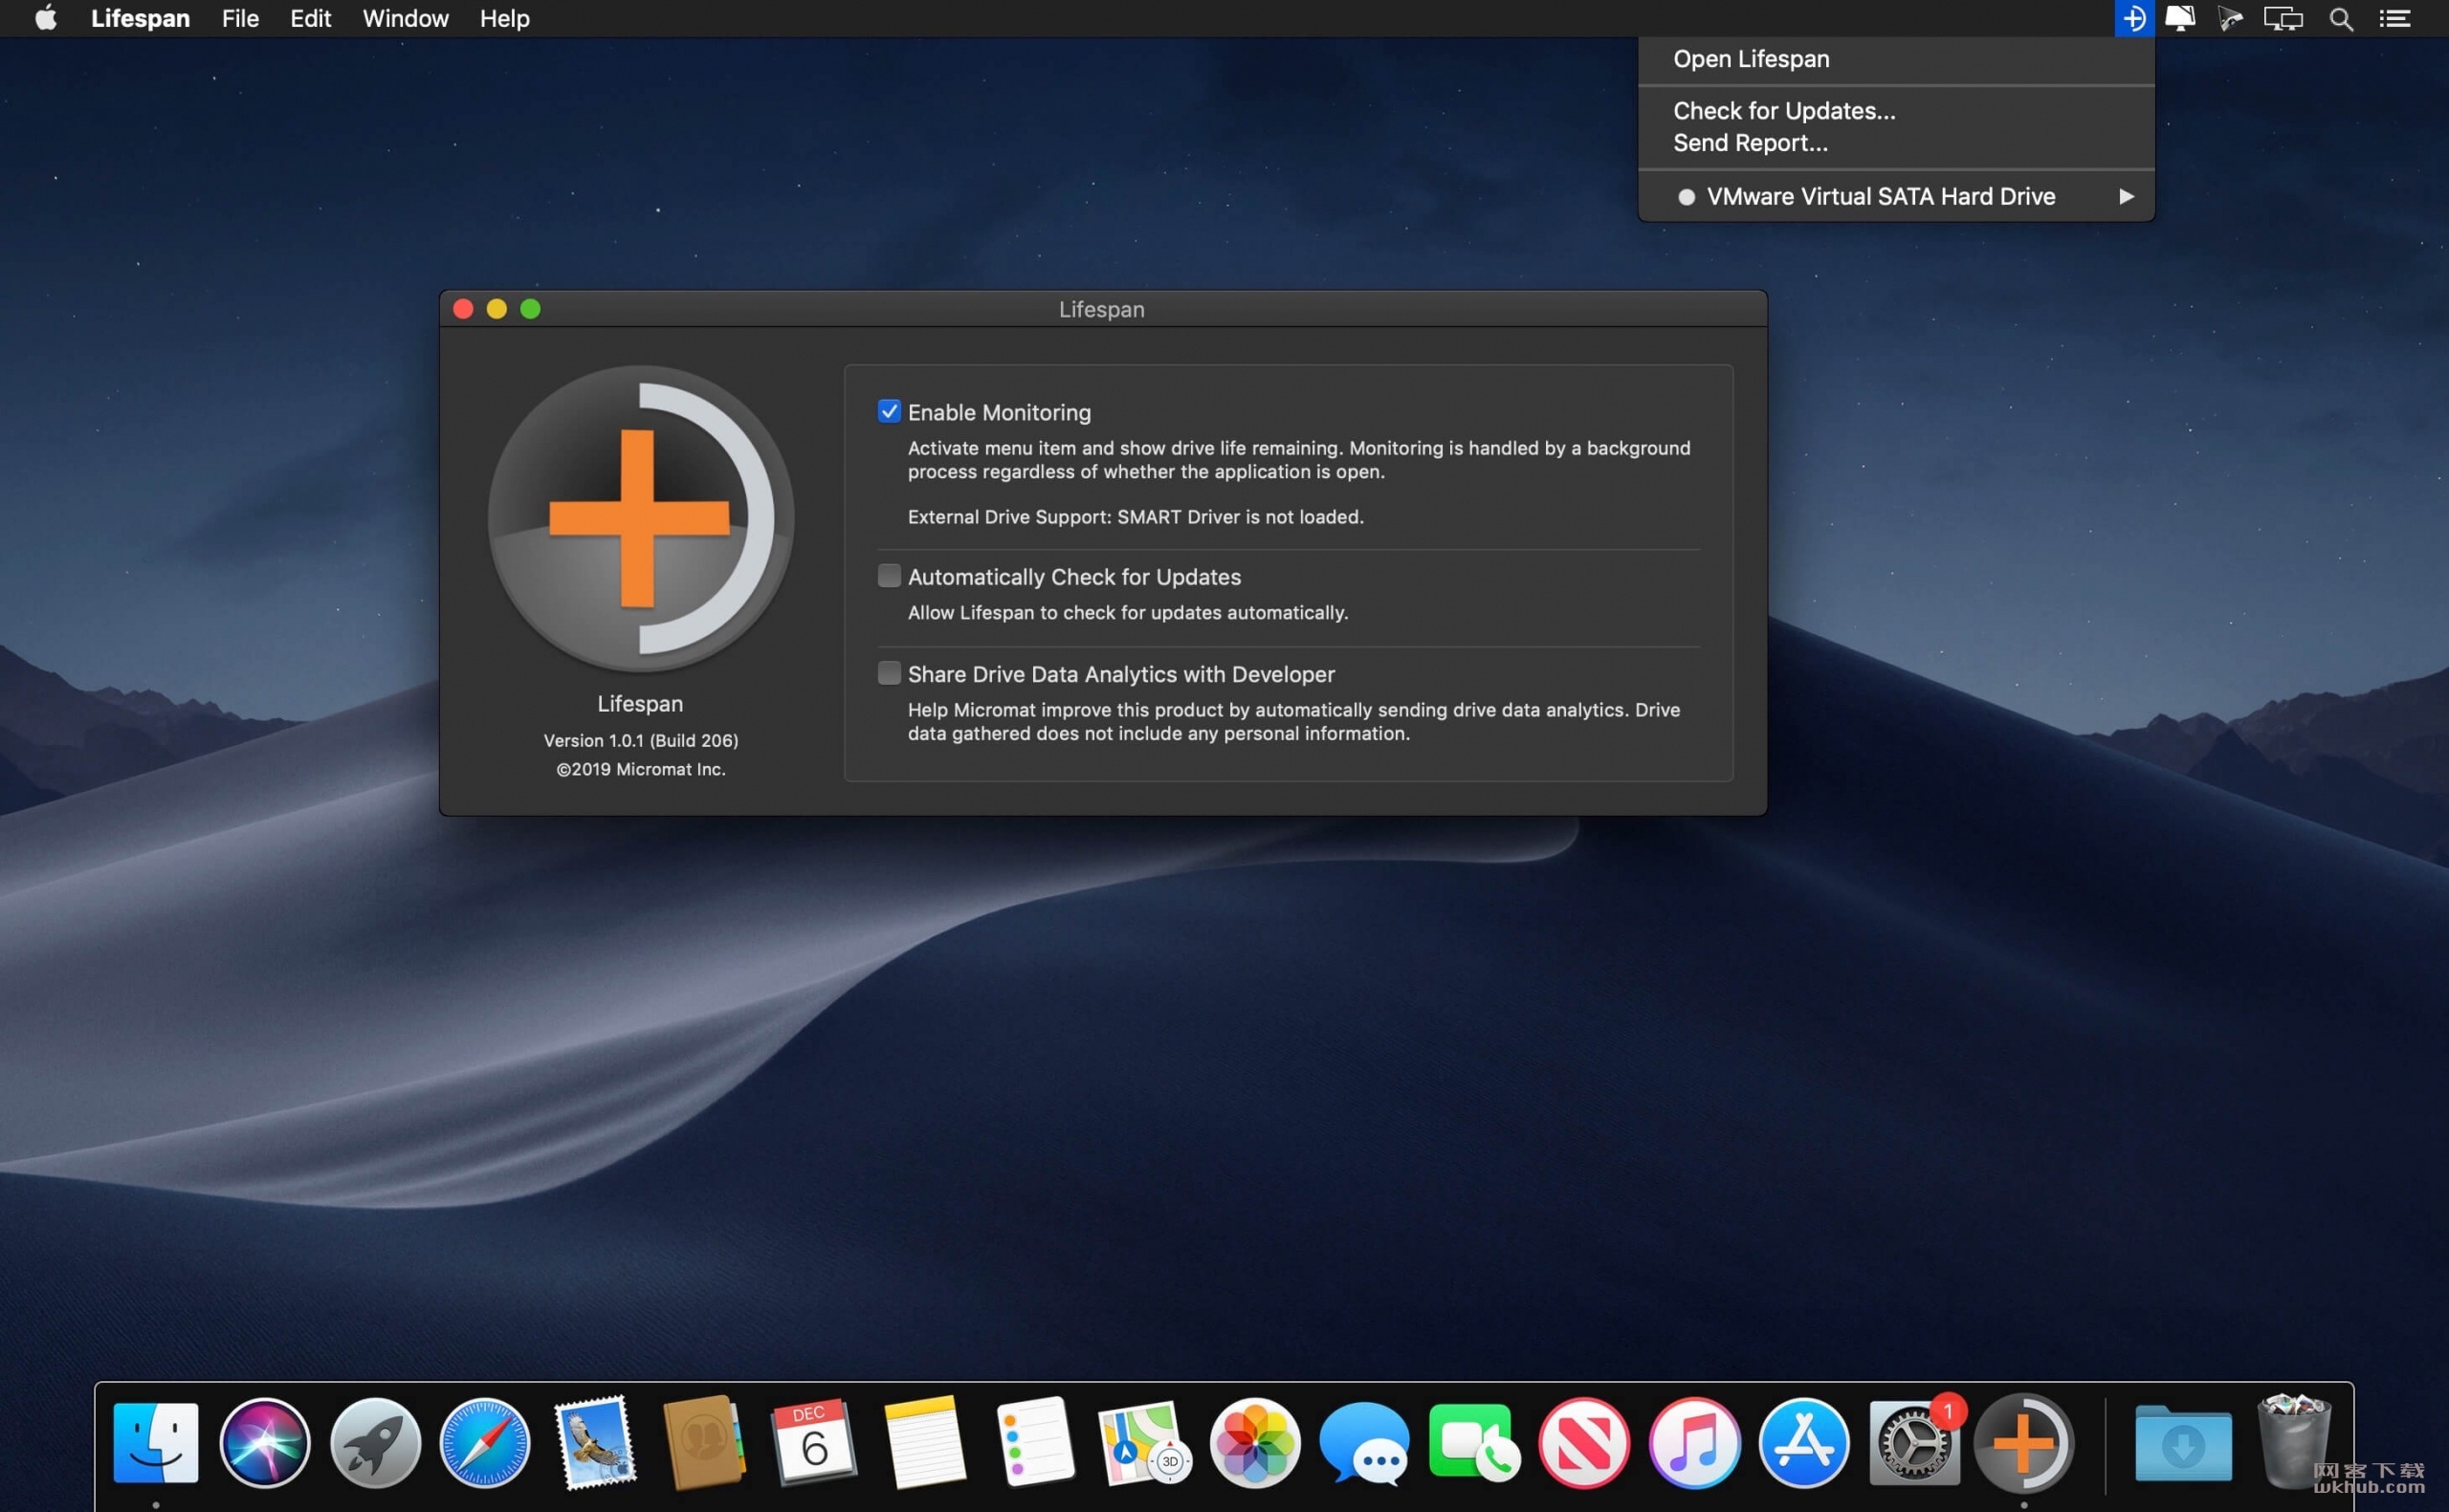Click the Apple menu icon

click(46, 18)
